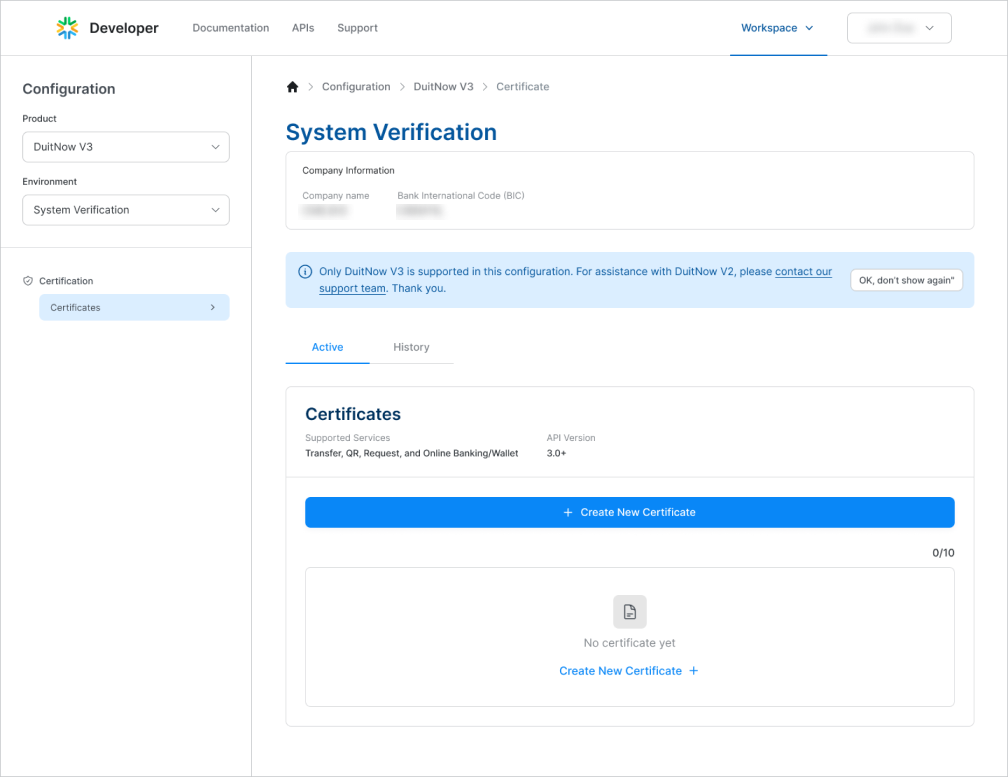Screen dimensions: 1008x777
Task: Open Documentation in the top navigation
Action: (230, 28)
